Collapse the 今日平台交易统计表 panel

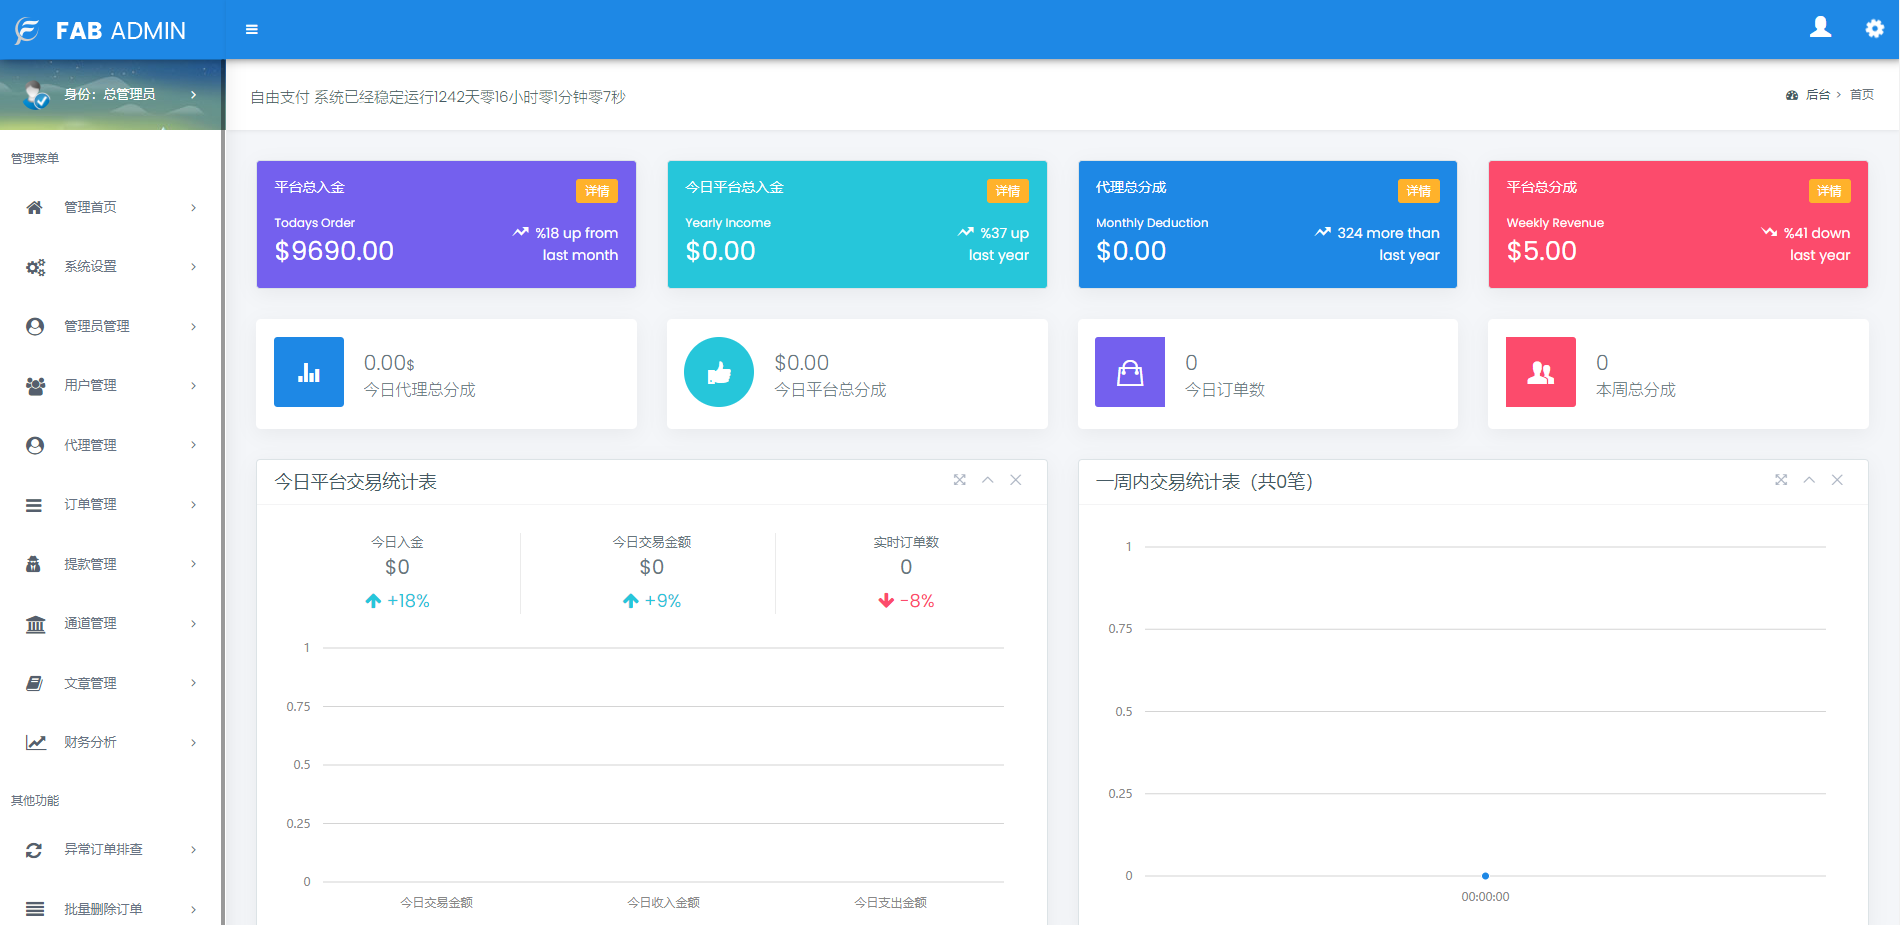(x=988, y=480)
